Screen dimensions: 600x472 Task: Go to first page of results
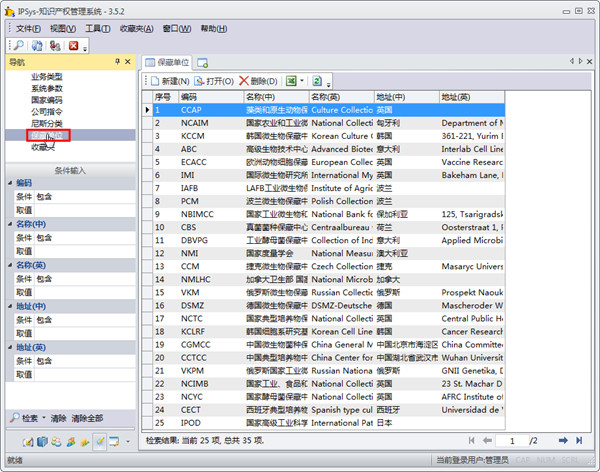point(471,441)
